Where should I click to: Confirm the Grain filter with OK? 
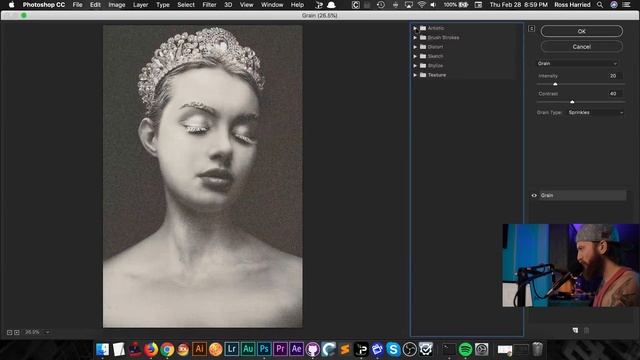point(582,31)
